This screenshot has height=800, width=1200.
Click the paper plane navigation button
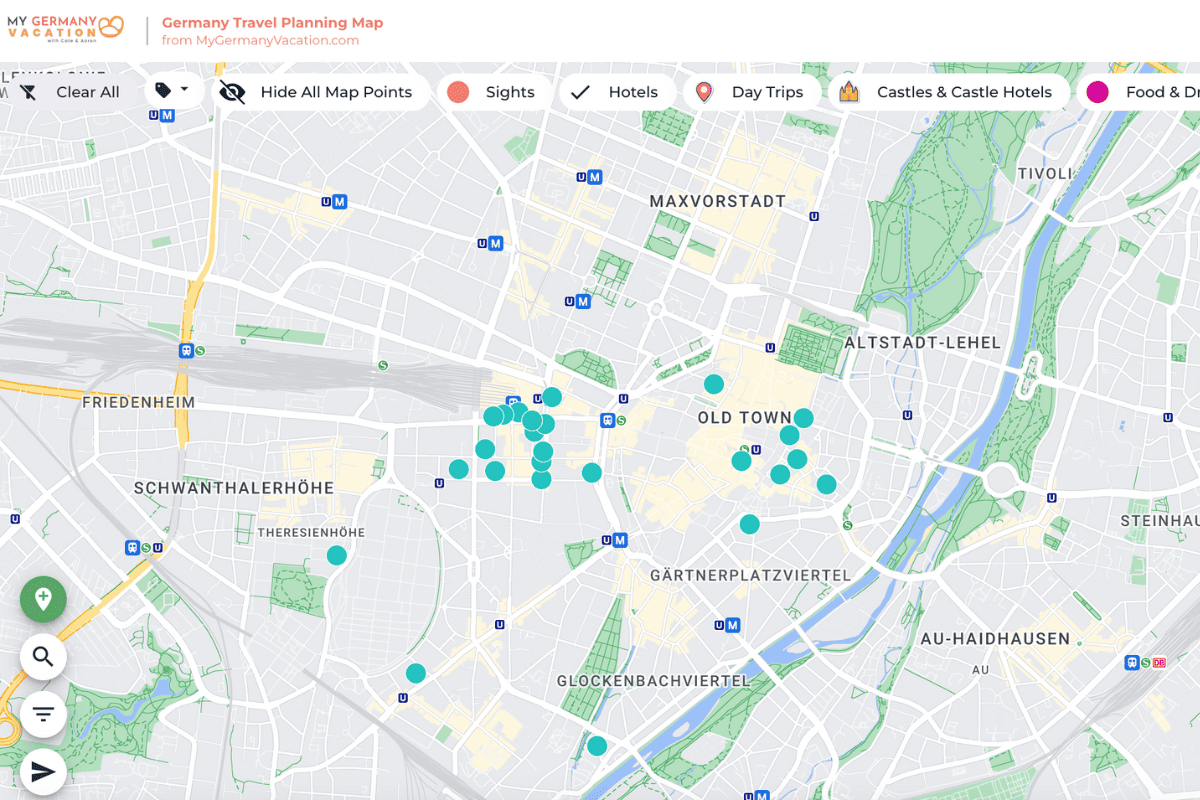click(x=43, y=771)
